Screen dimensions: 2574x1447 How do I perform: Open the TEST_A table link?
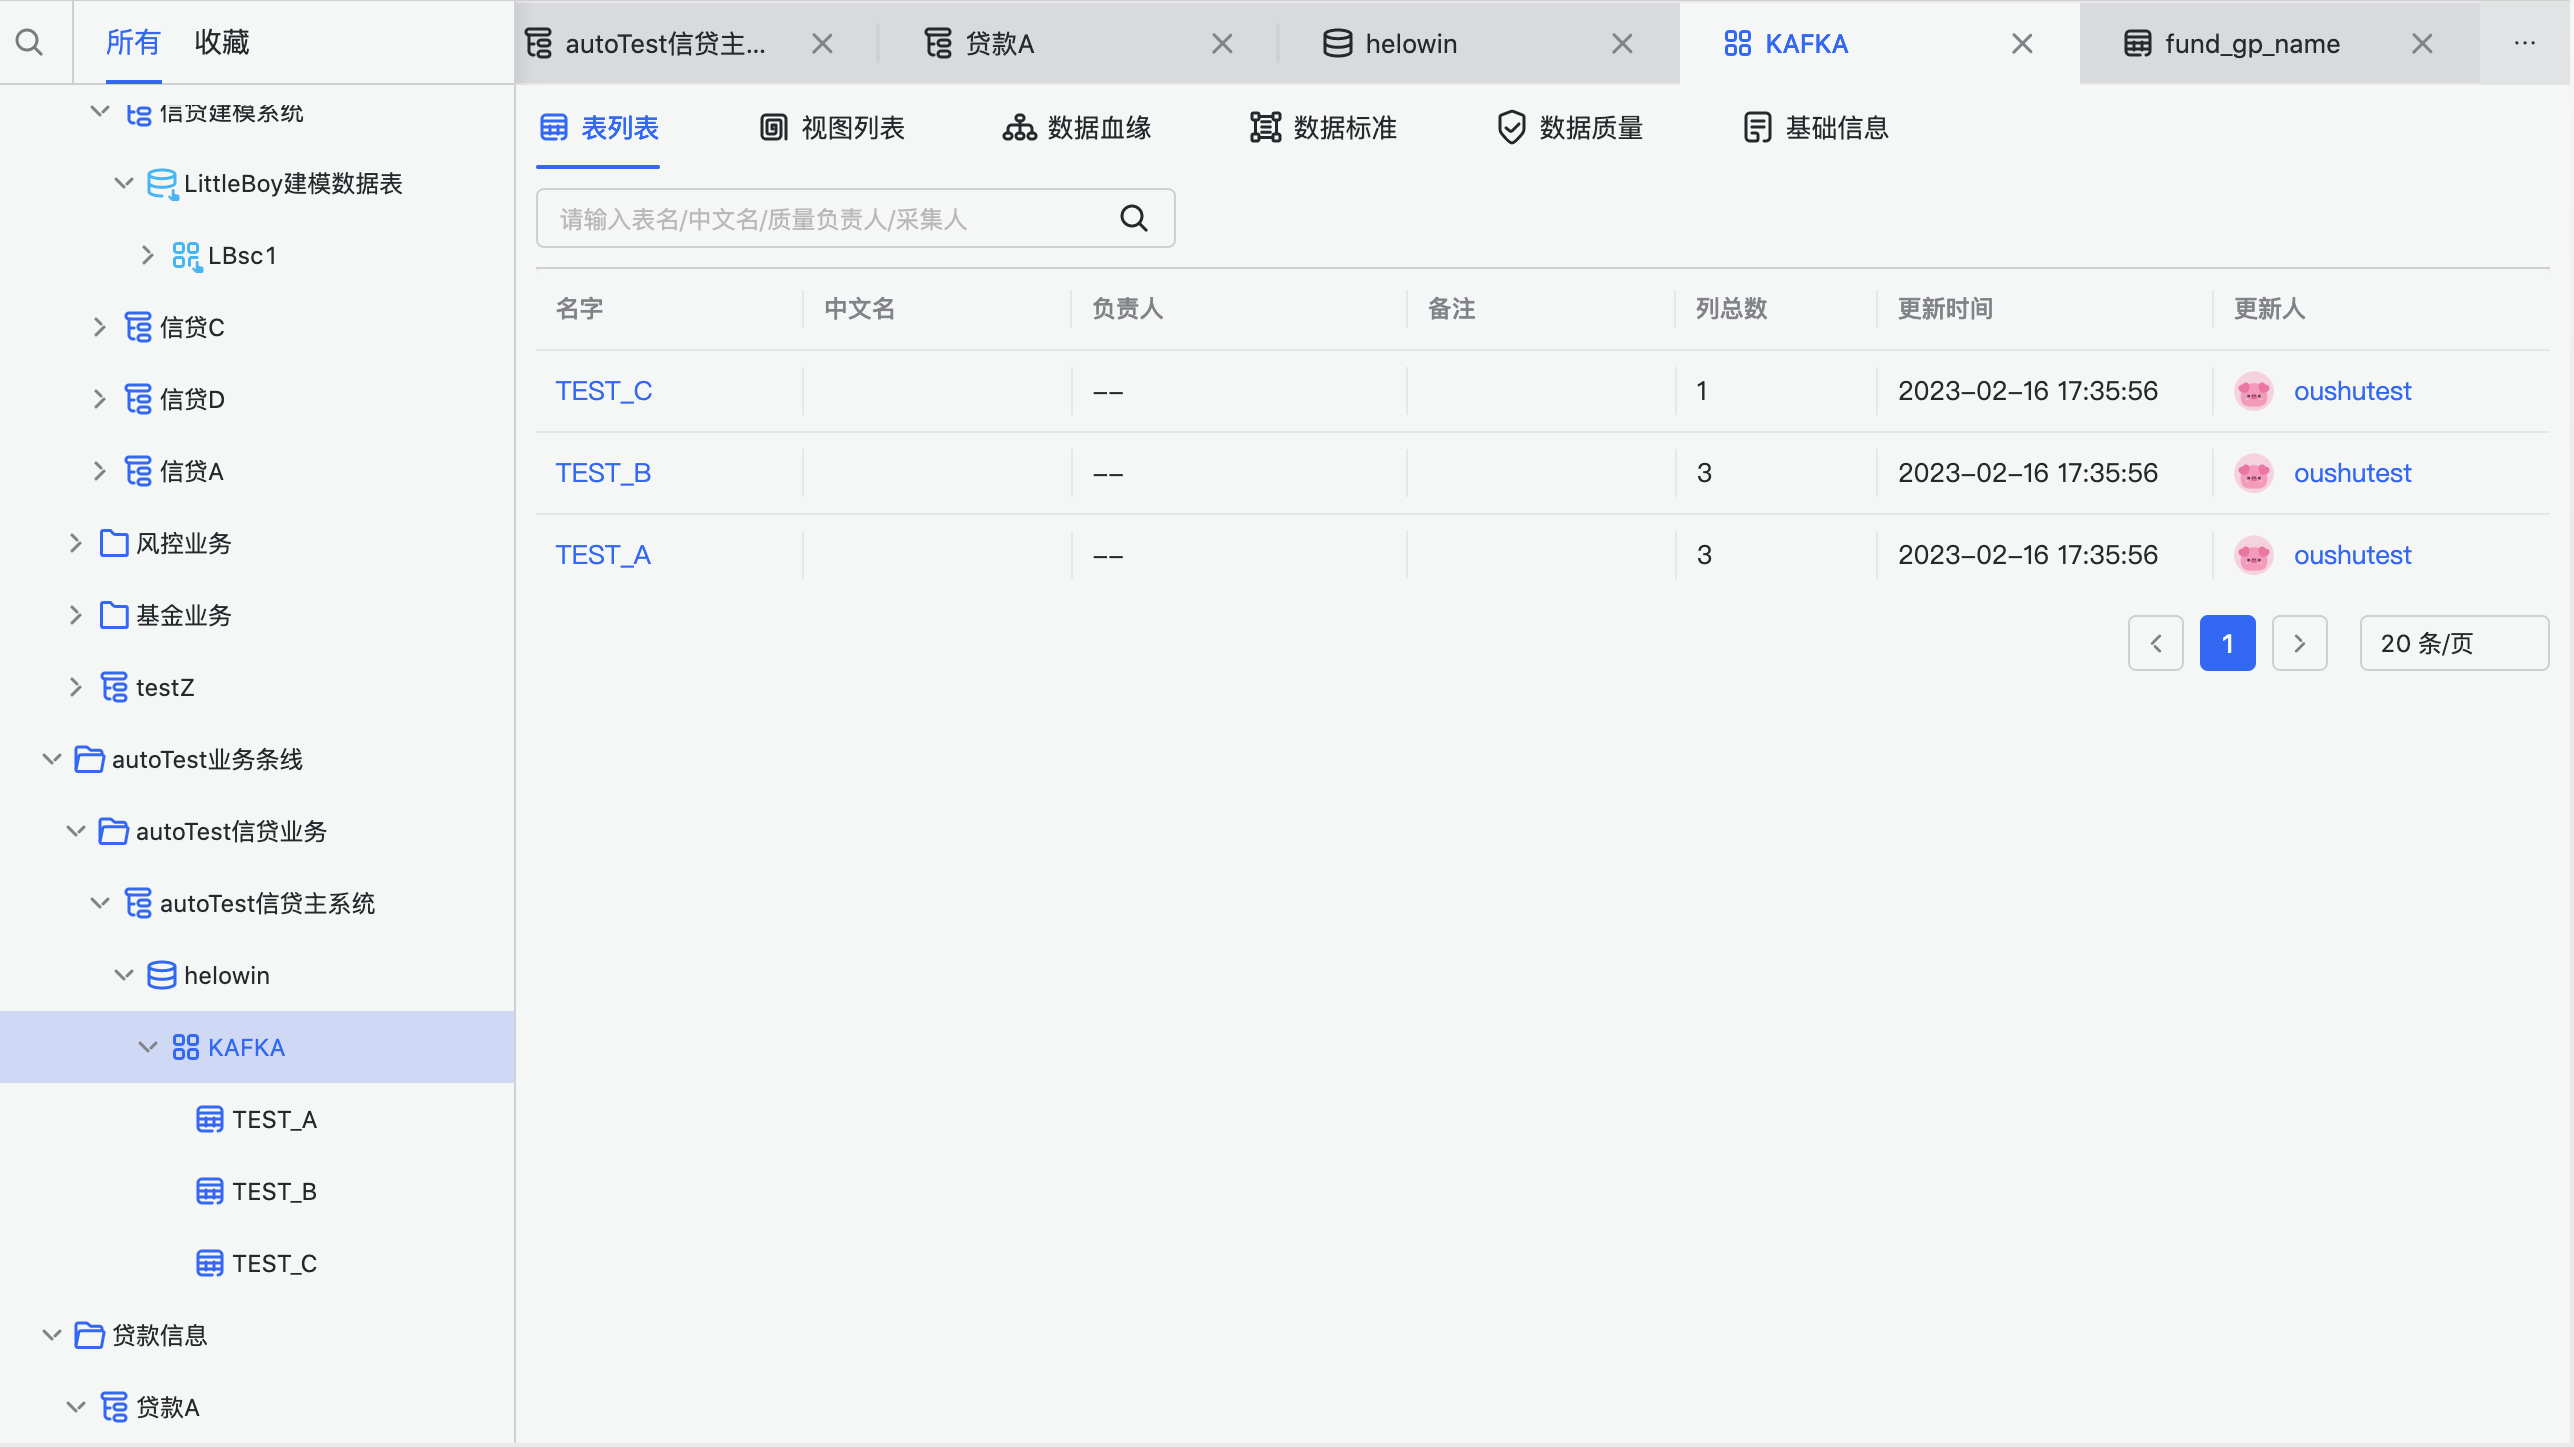pos(603,555)
